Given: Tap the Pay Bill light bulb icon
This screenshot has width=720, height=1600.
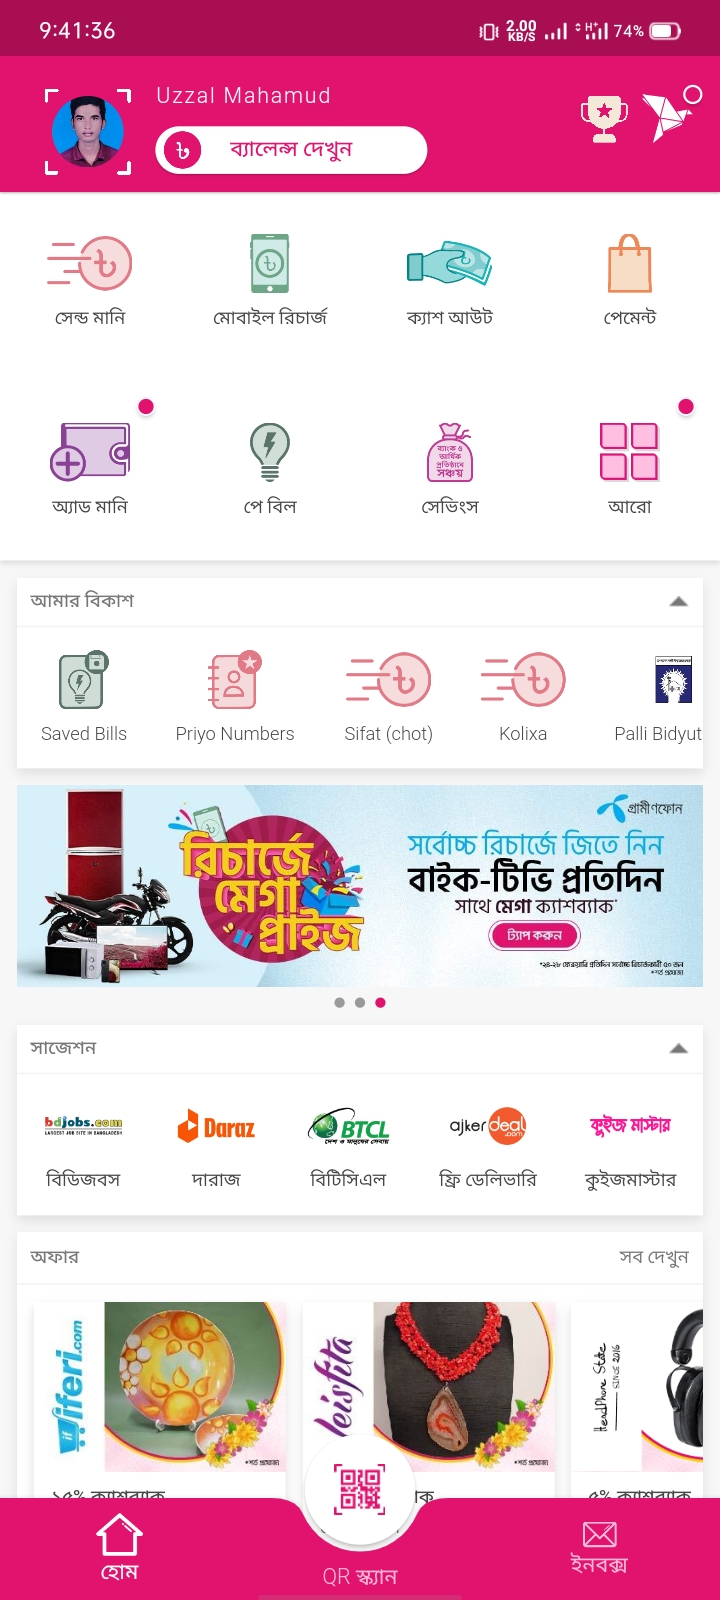Looking at the screenshot, I should coord(269,452).
